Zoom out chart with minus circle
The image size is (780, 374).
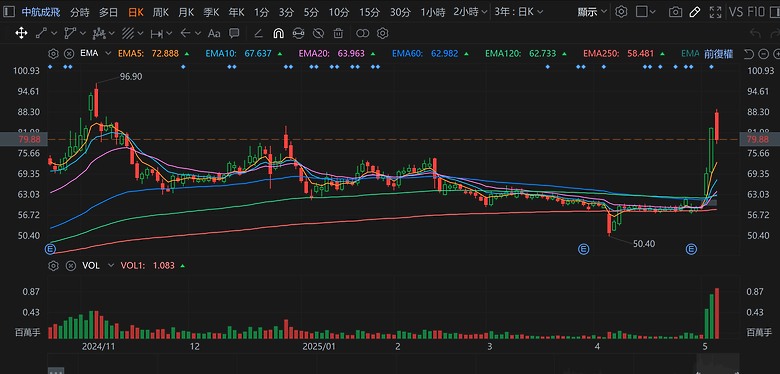(765, 54)
